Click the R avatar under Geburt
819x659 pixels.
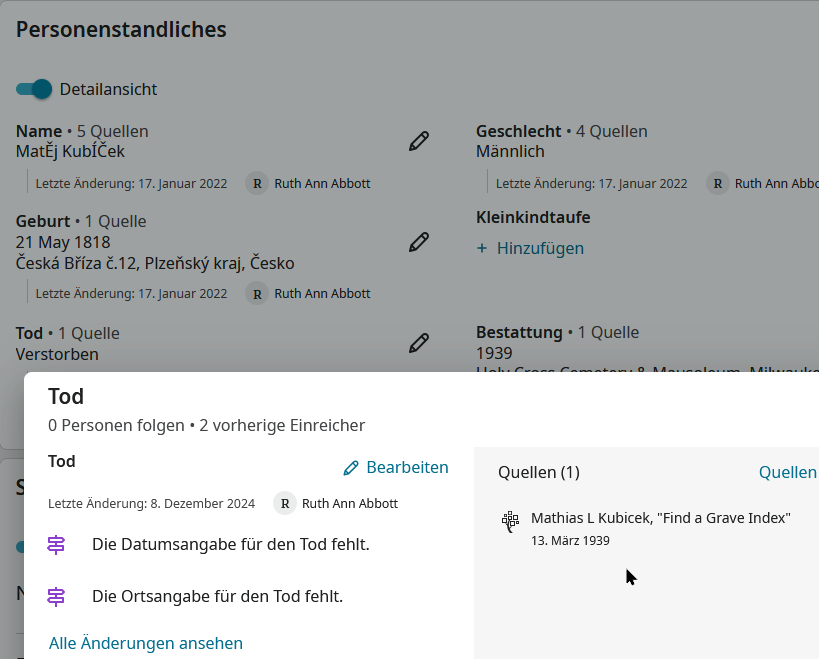[x=258, y=294]
